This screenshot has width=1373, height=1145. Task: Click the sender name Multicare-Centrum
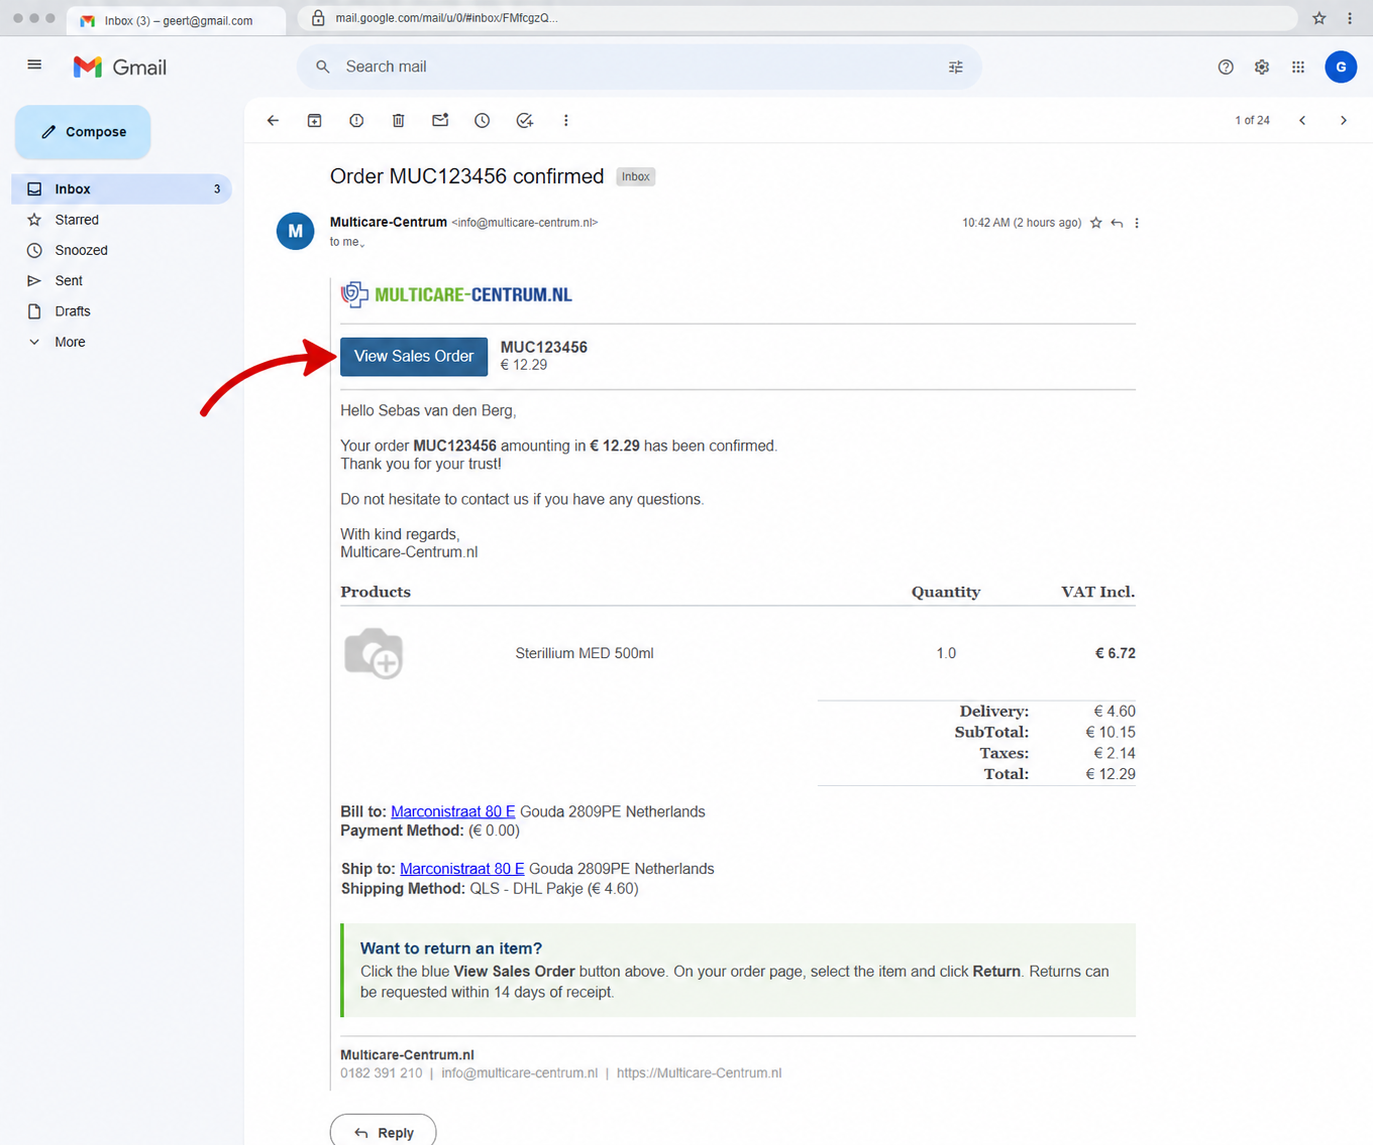click(388, 222)
